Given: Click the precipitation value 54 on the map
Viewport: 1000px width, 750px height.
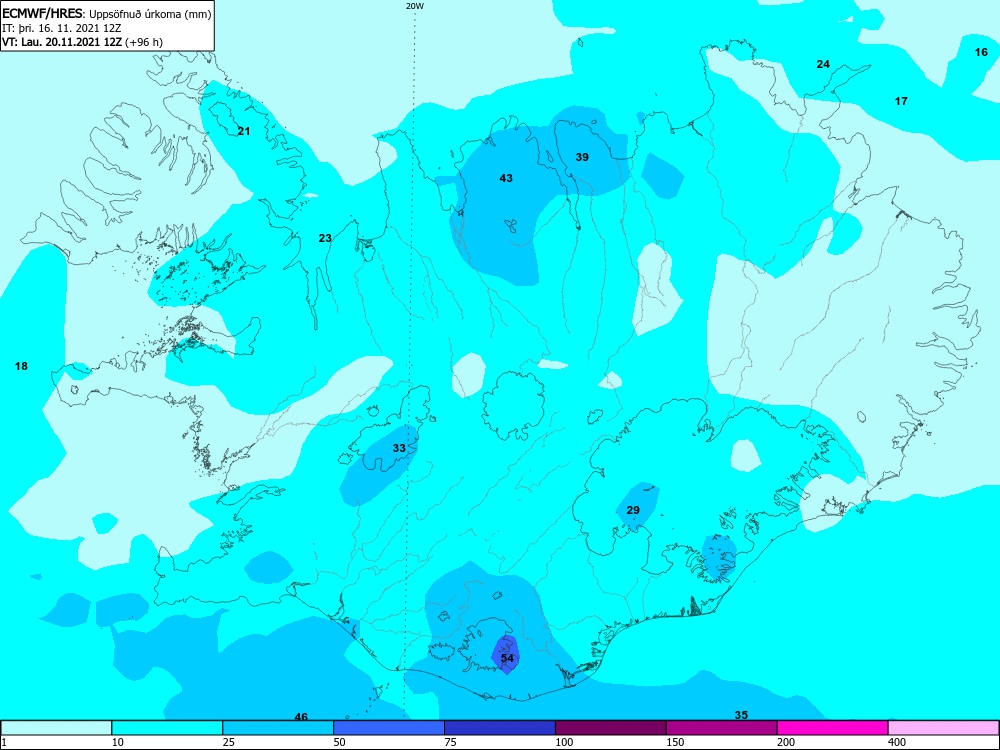Looking at the screenshot, I should point(507,658).
